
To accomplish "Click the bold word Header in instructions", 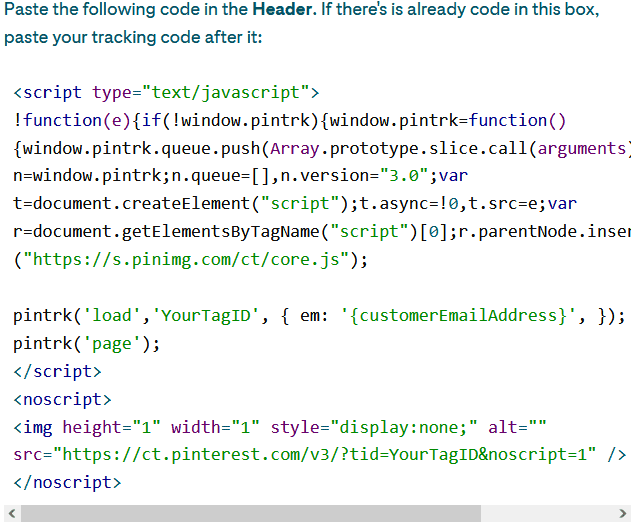I will pyautogui.click(x=283, y=9).
